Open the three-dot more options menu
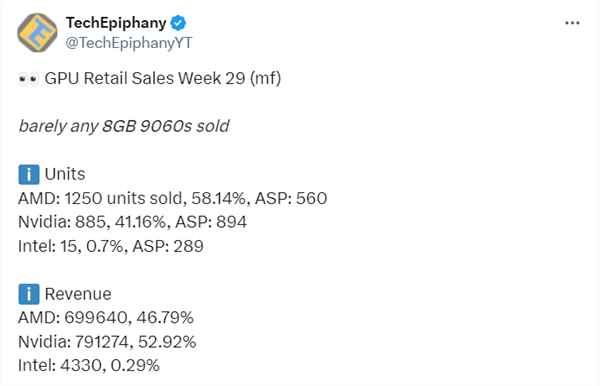 tap(572, 23)
